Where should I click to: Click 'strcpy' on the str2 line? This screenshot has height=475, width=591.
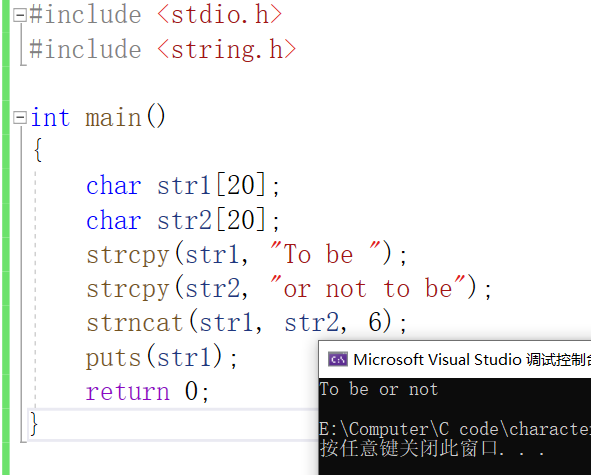tap(128, 290)
